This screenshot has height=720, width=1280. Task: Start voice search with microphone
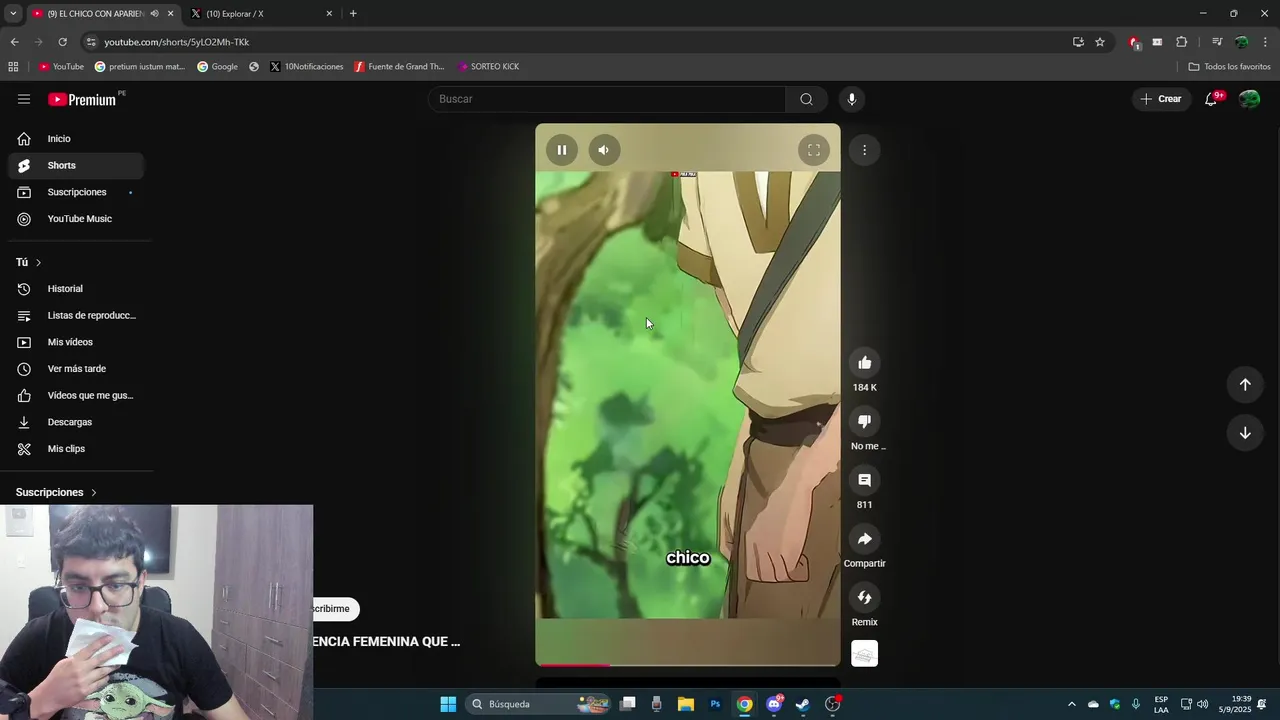pos(852,99)
